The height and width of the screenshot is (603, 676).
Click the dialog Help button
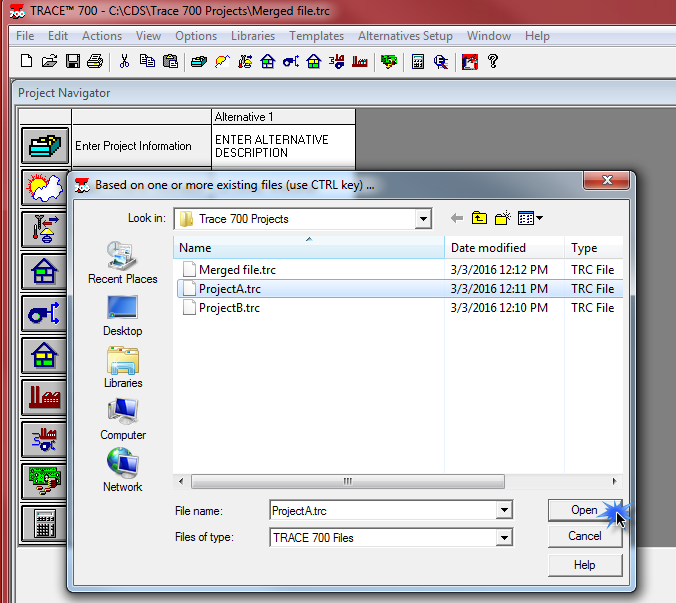click(585, 565)
